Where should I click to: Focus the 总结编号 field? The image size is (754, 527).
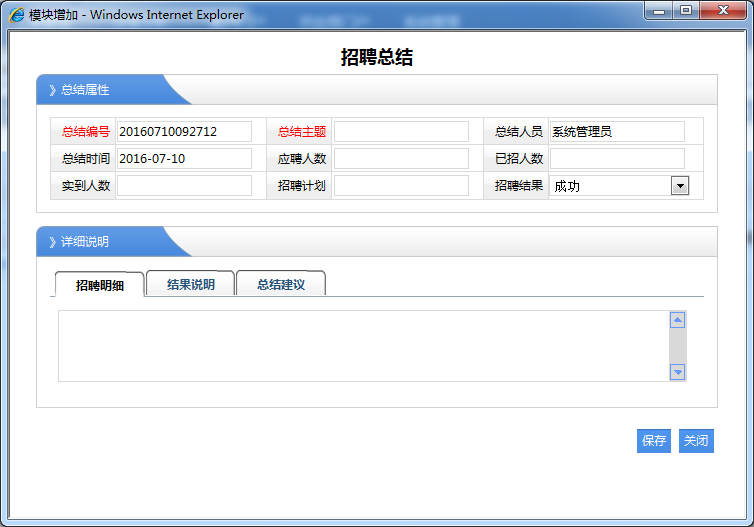tap(184, 132)
